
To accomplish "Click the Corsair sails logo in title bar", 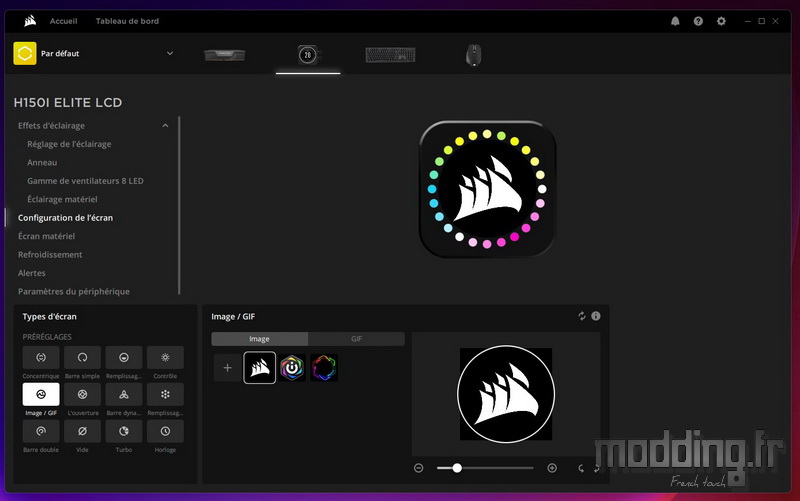I will pyautogui.click(x=30, y=21).
